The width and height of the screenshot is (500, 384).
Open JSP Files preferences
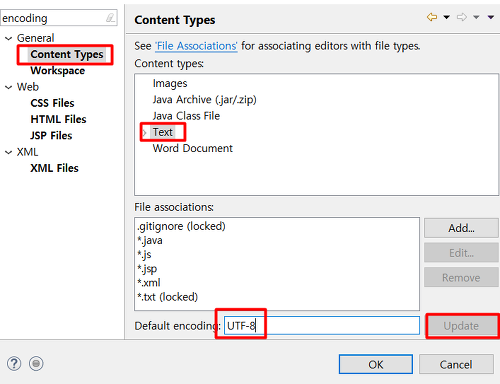coord(51,136)
